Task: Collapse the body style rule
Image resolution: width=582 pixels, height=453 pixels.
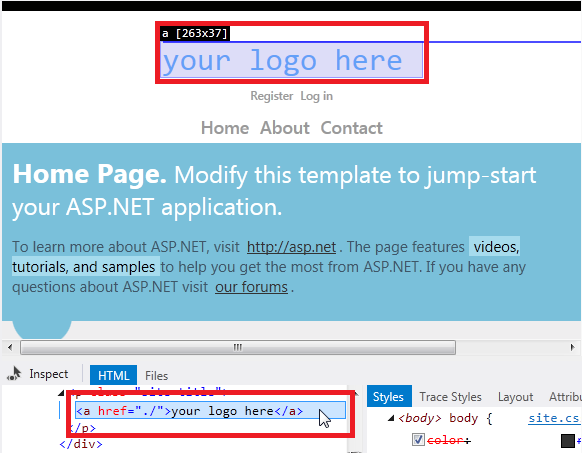Action: [x=390, y=418]
